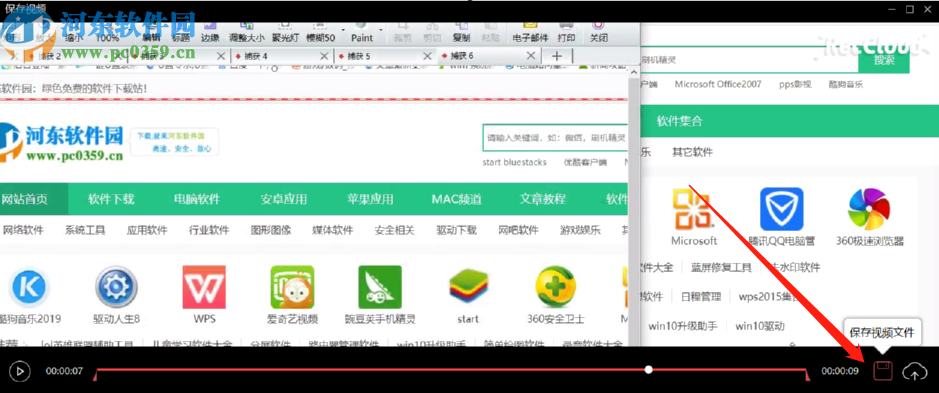Click the 关闭 toolbar icon
The image size is (939, 393).
(x=598, y=32)
